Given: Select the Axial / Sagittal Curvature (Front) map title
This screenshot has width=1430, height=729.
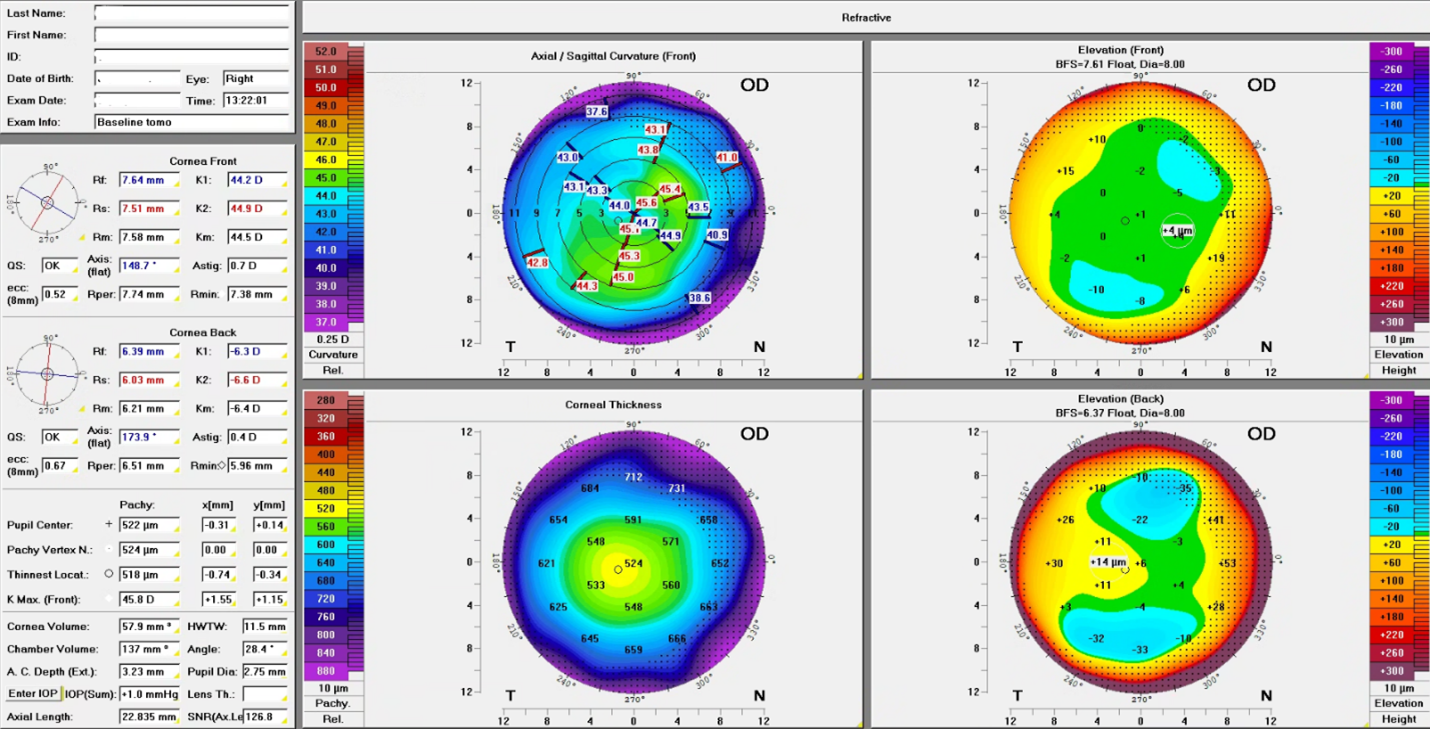Looking at the screenshot, I should click(613, 56).
